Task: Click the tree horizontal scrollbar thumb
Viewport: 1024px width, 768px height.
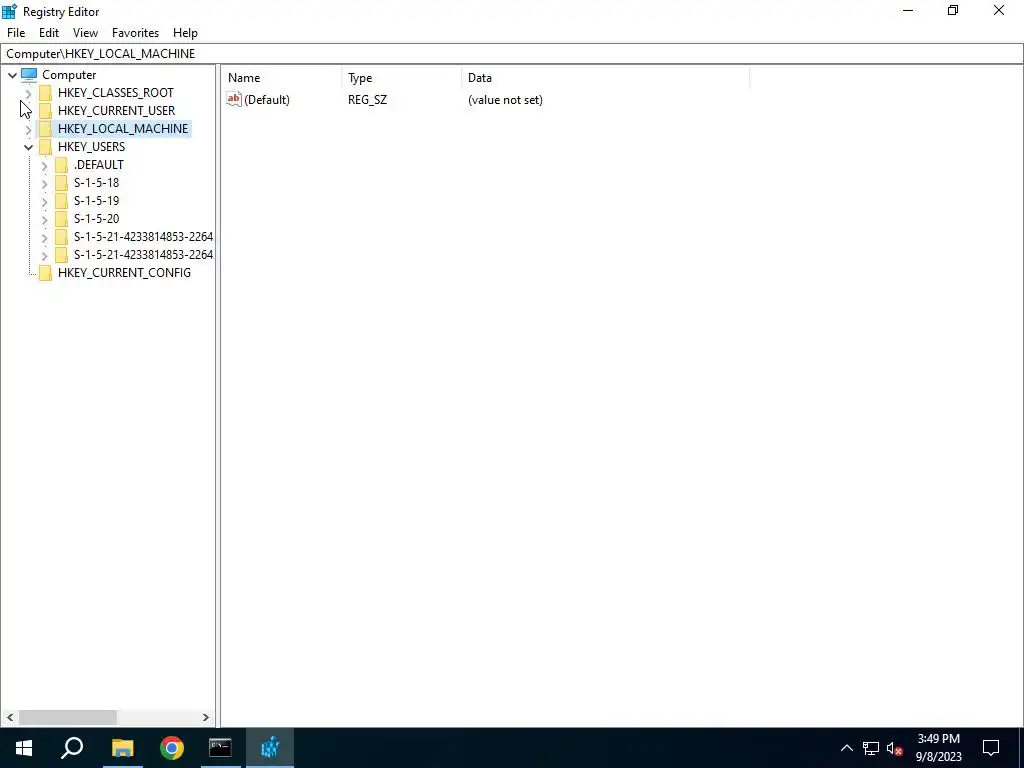Action: tap(68, 717)
